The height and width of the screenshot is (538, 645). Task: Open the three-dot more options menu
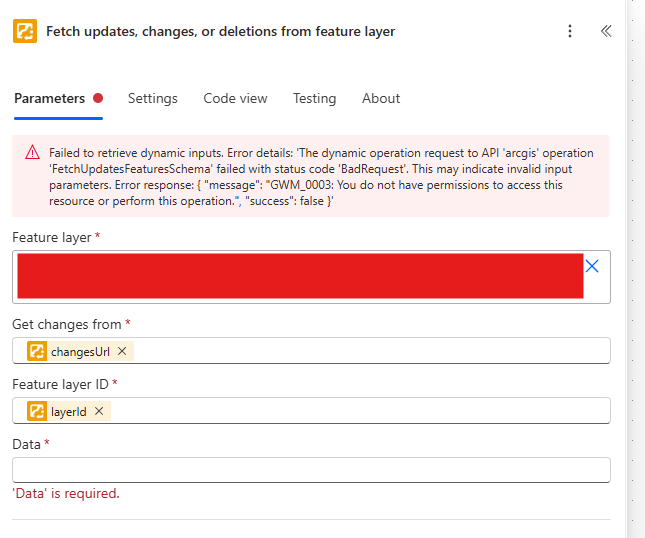click(570, 31)
